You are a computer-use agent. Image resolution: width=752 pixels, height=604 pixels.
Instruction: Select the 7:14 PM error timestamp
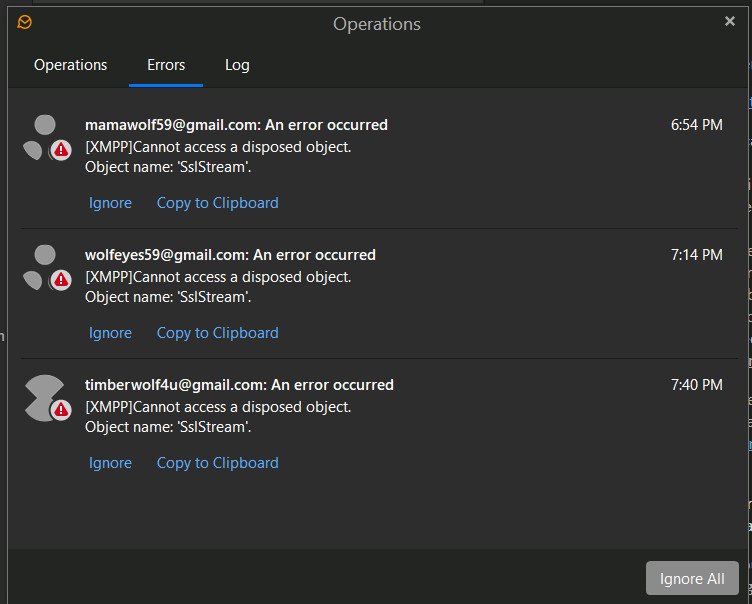tap(696, 255)
